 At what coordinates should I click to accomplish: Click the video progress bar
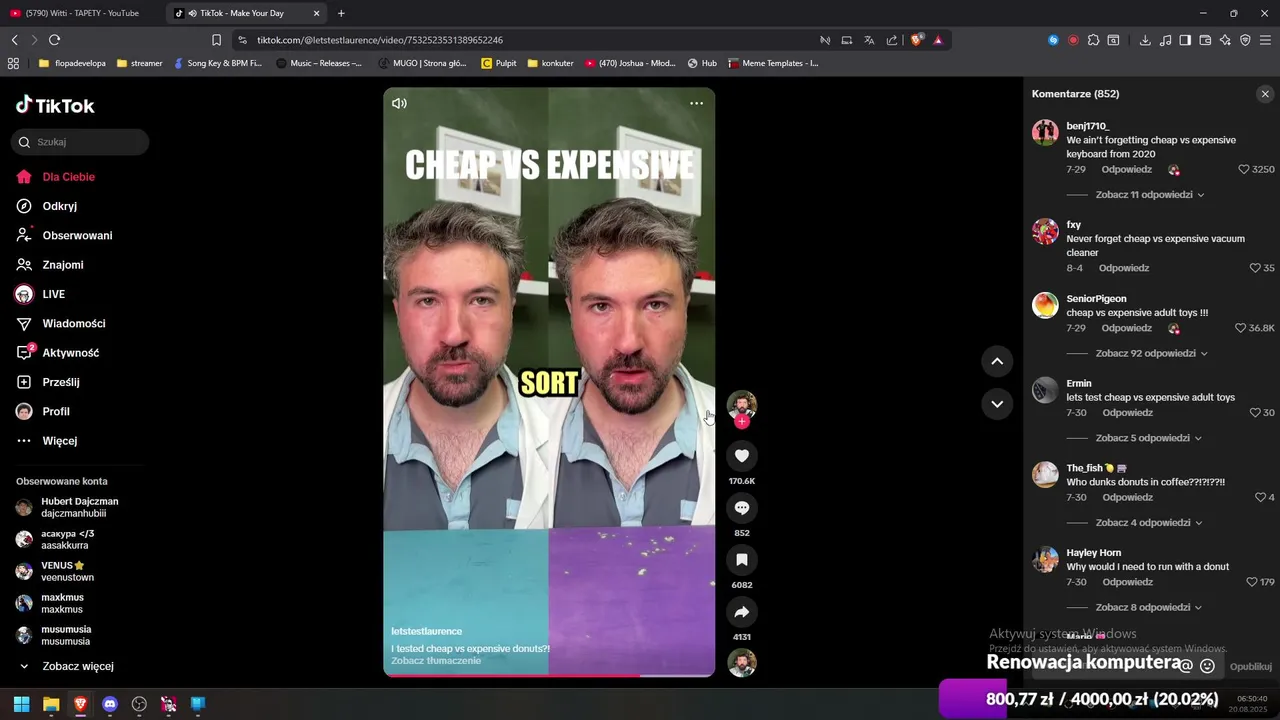[x=549, y=676]
